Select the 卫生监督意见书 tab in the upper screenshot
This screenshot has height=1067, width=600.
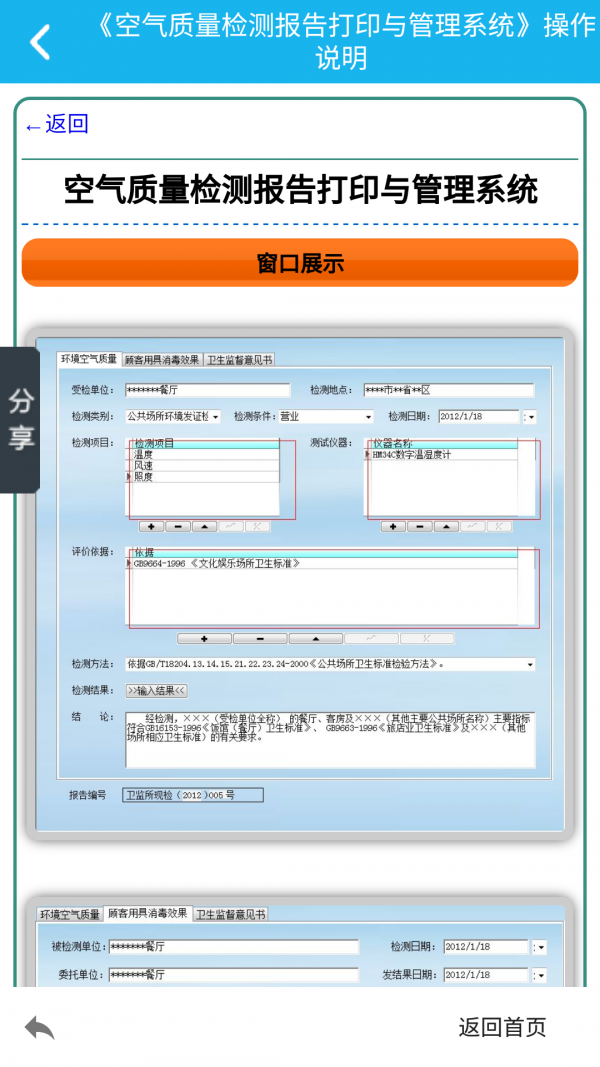(x=239, y=360)
